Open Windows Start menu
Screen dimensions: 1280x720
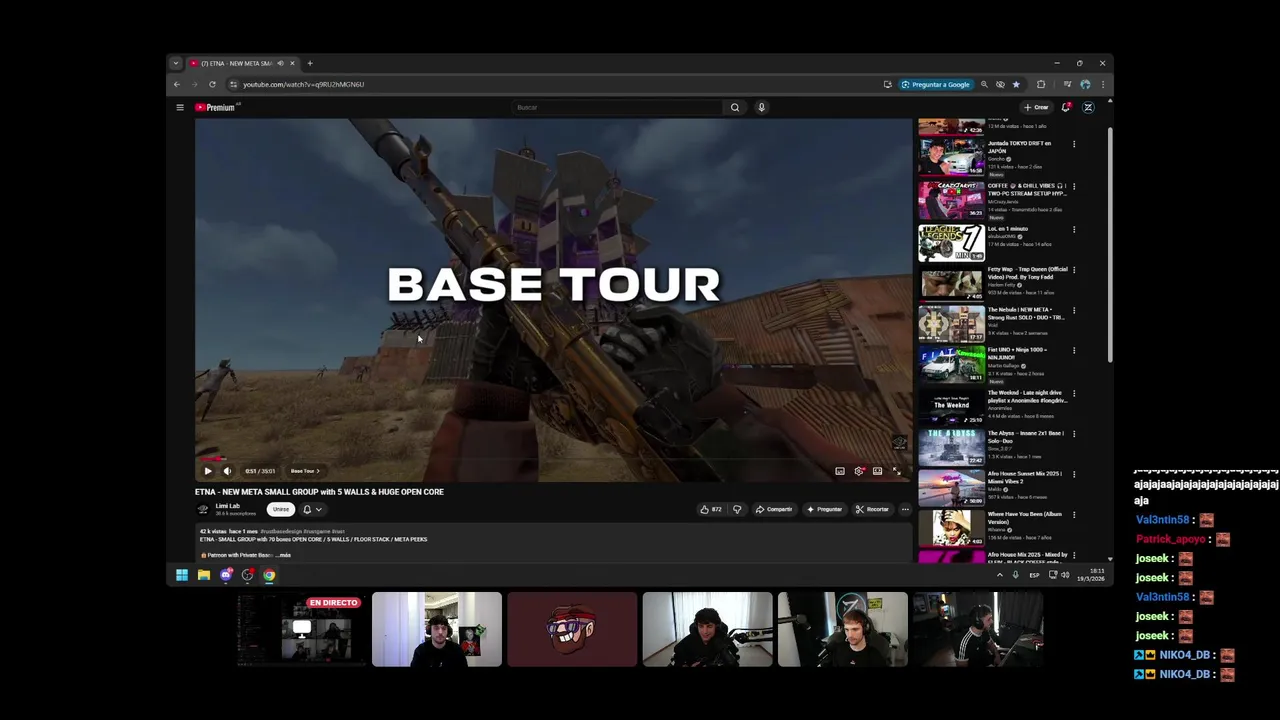(x=182, y=575)
